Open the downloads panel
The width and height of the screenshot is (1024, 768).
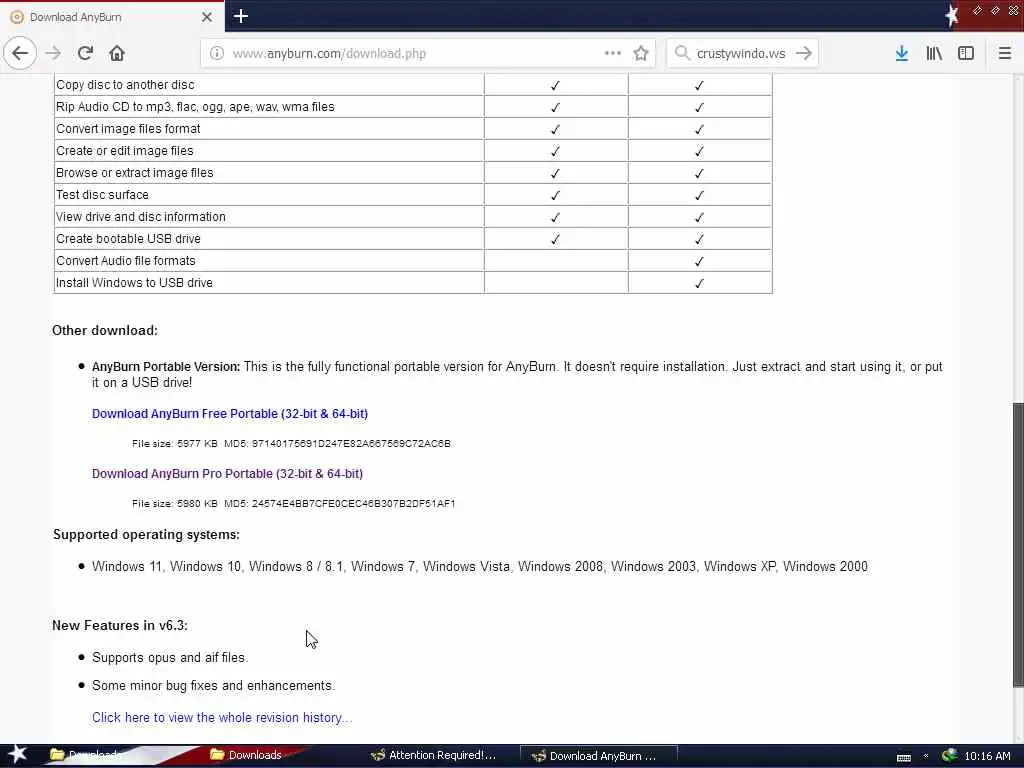(902, 54)
